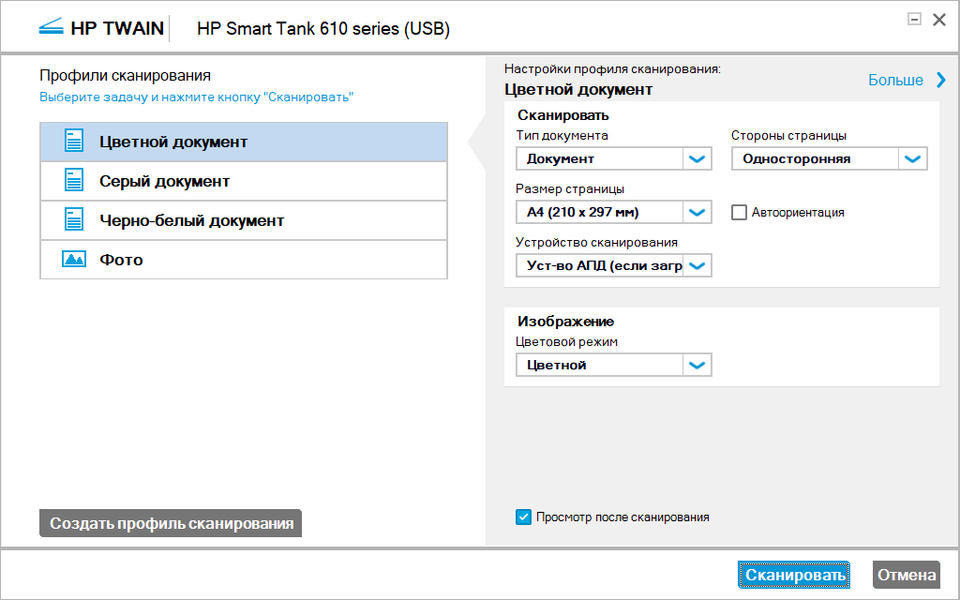Screen dimensions: 960x600
Task: Expand the Устройство сканирования dropdown
Action: click(x=697, y=265)
